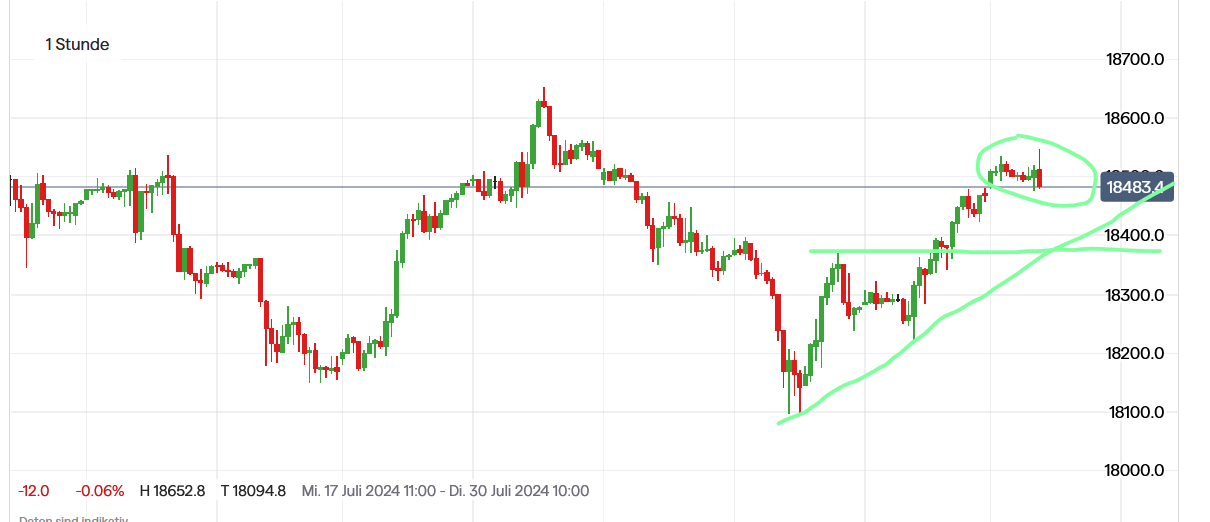Click the 18700.0 price axis label

point(1135,59)
